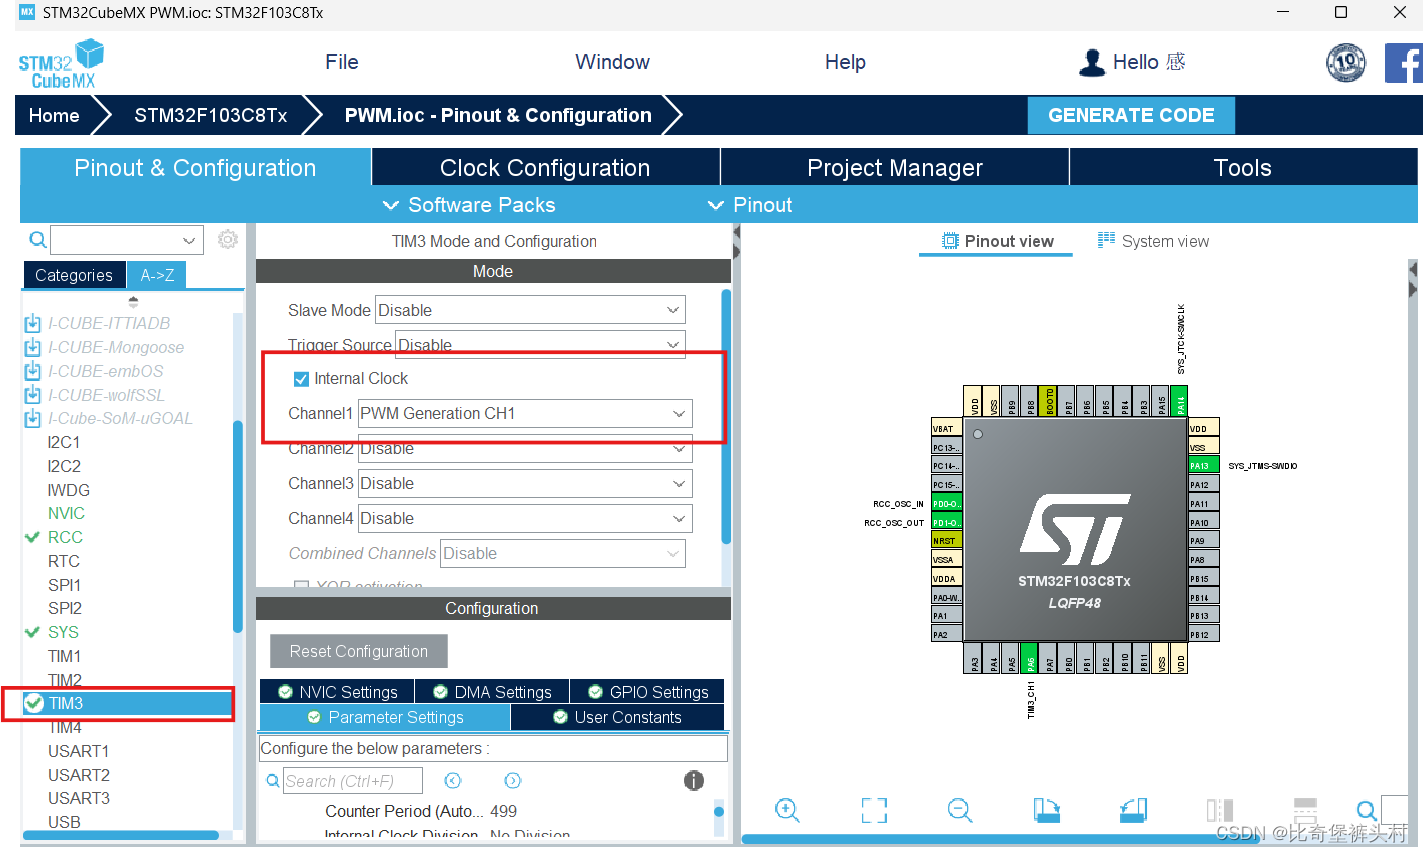This screenshot has width=1423, height=852.
Task: Open the Window menu
Action: (612, 62)
